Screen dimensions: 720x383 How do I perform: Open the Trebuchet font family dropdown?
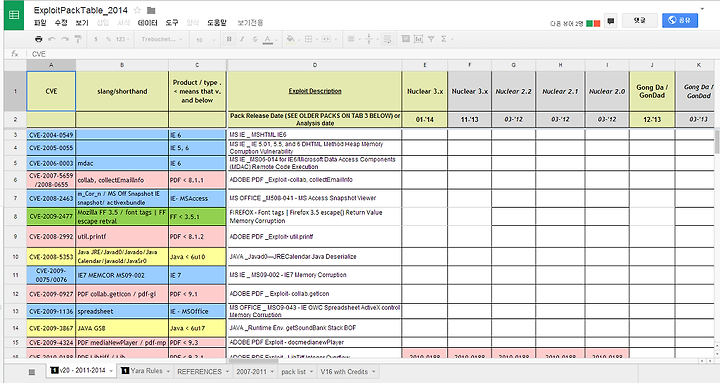[x=162, y=39]
